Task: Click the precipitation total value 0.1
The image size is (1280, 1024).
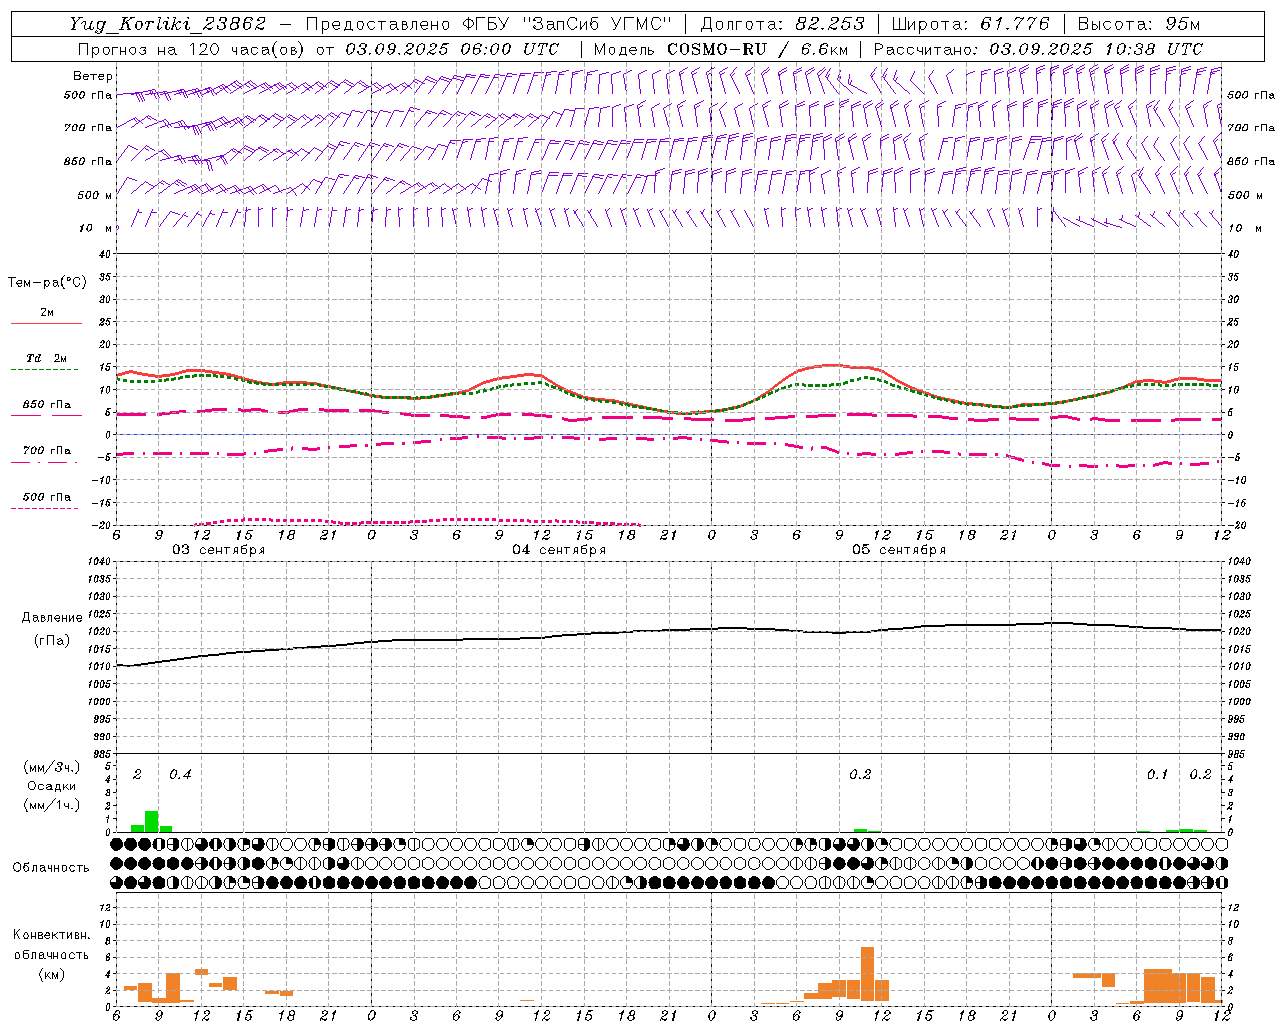Action: [1157, 775]
